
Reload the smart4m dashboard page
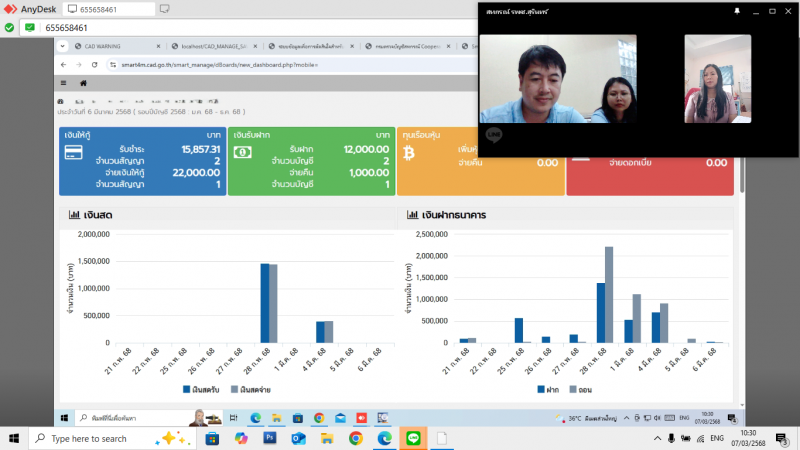(x=94, y=65)
